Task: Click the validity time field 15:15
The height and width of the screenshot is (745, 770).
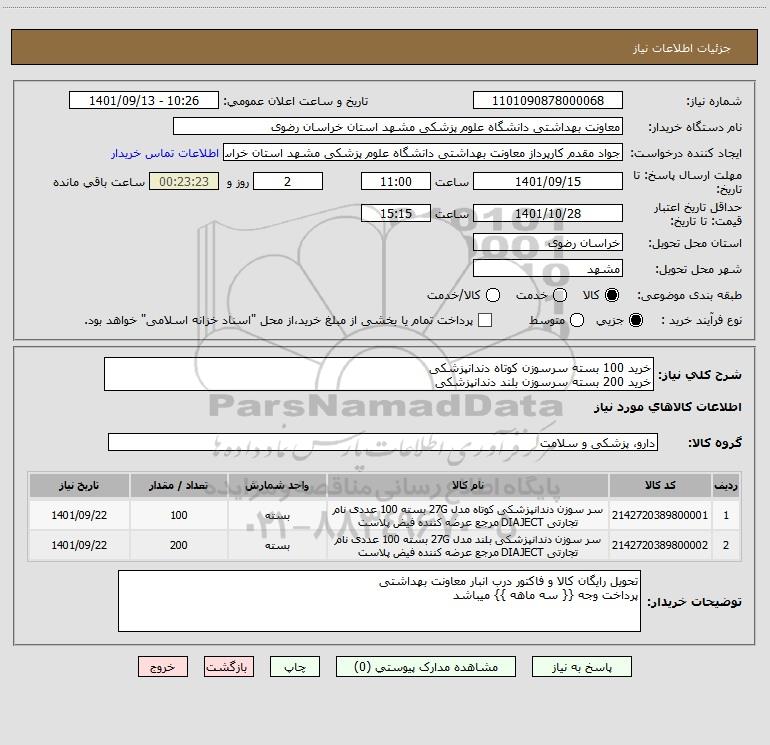Action: tap(396, 213)
